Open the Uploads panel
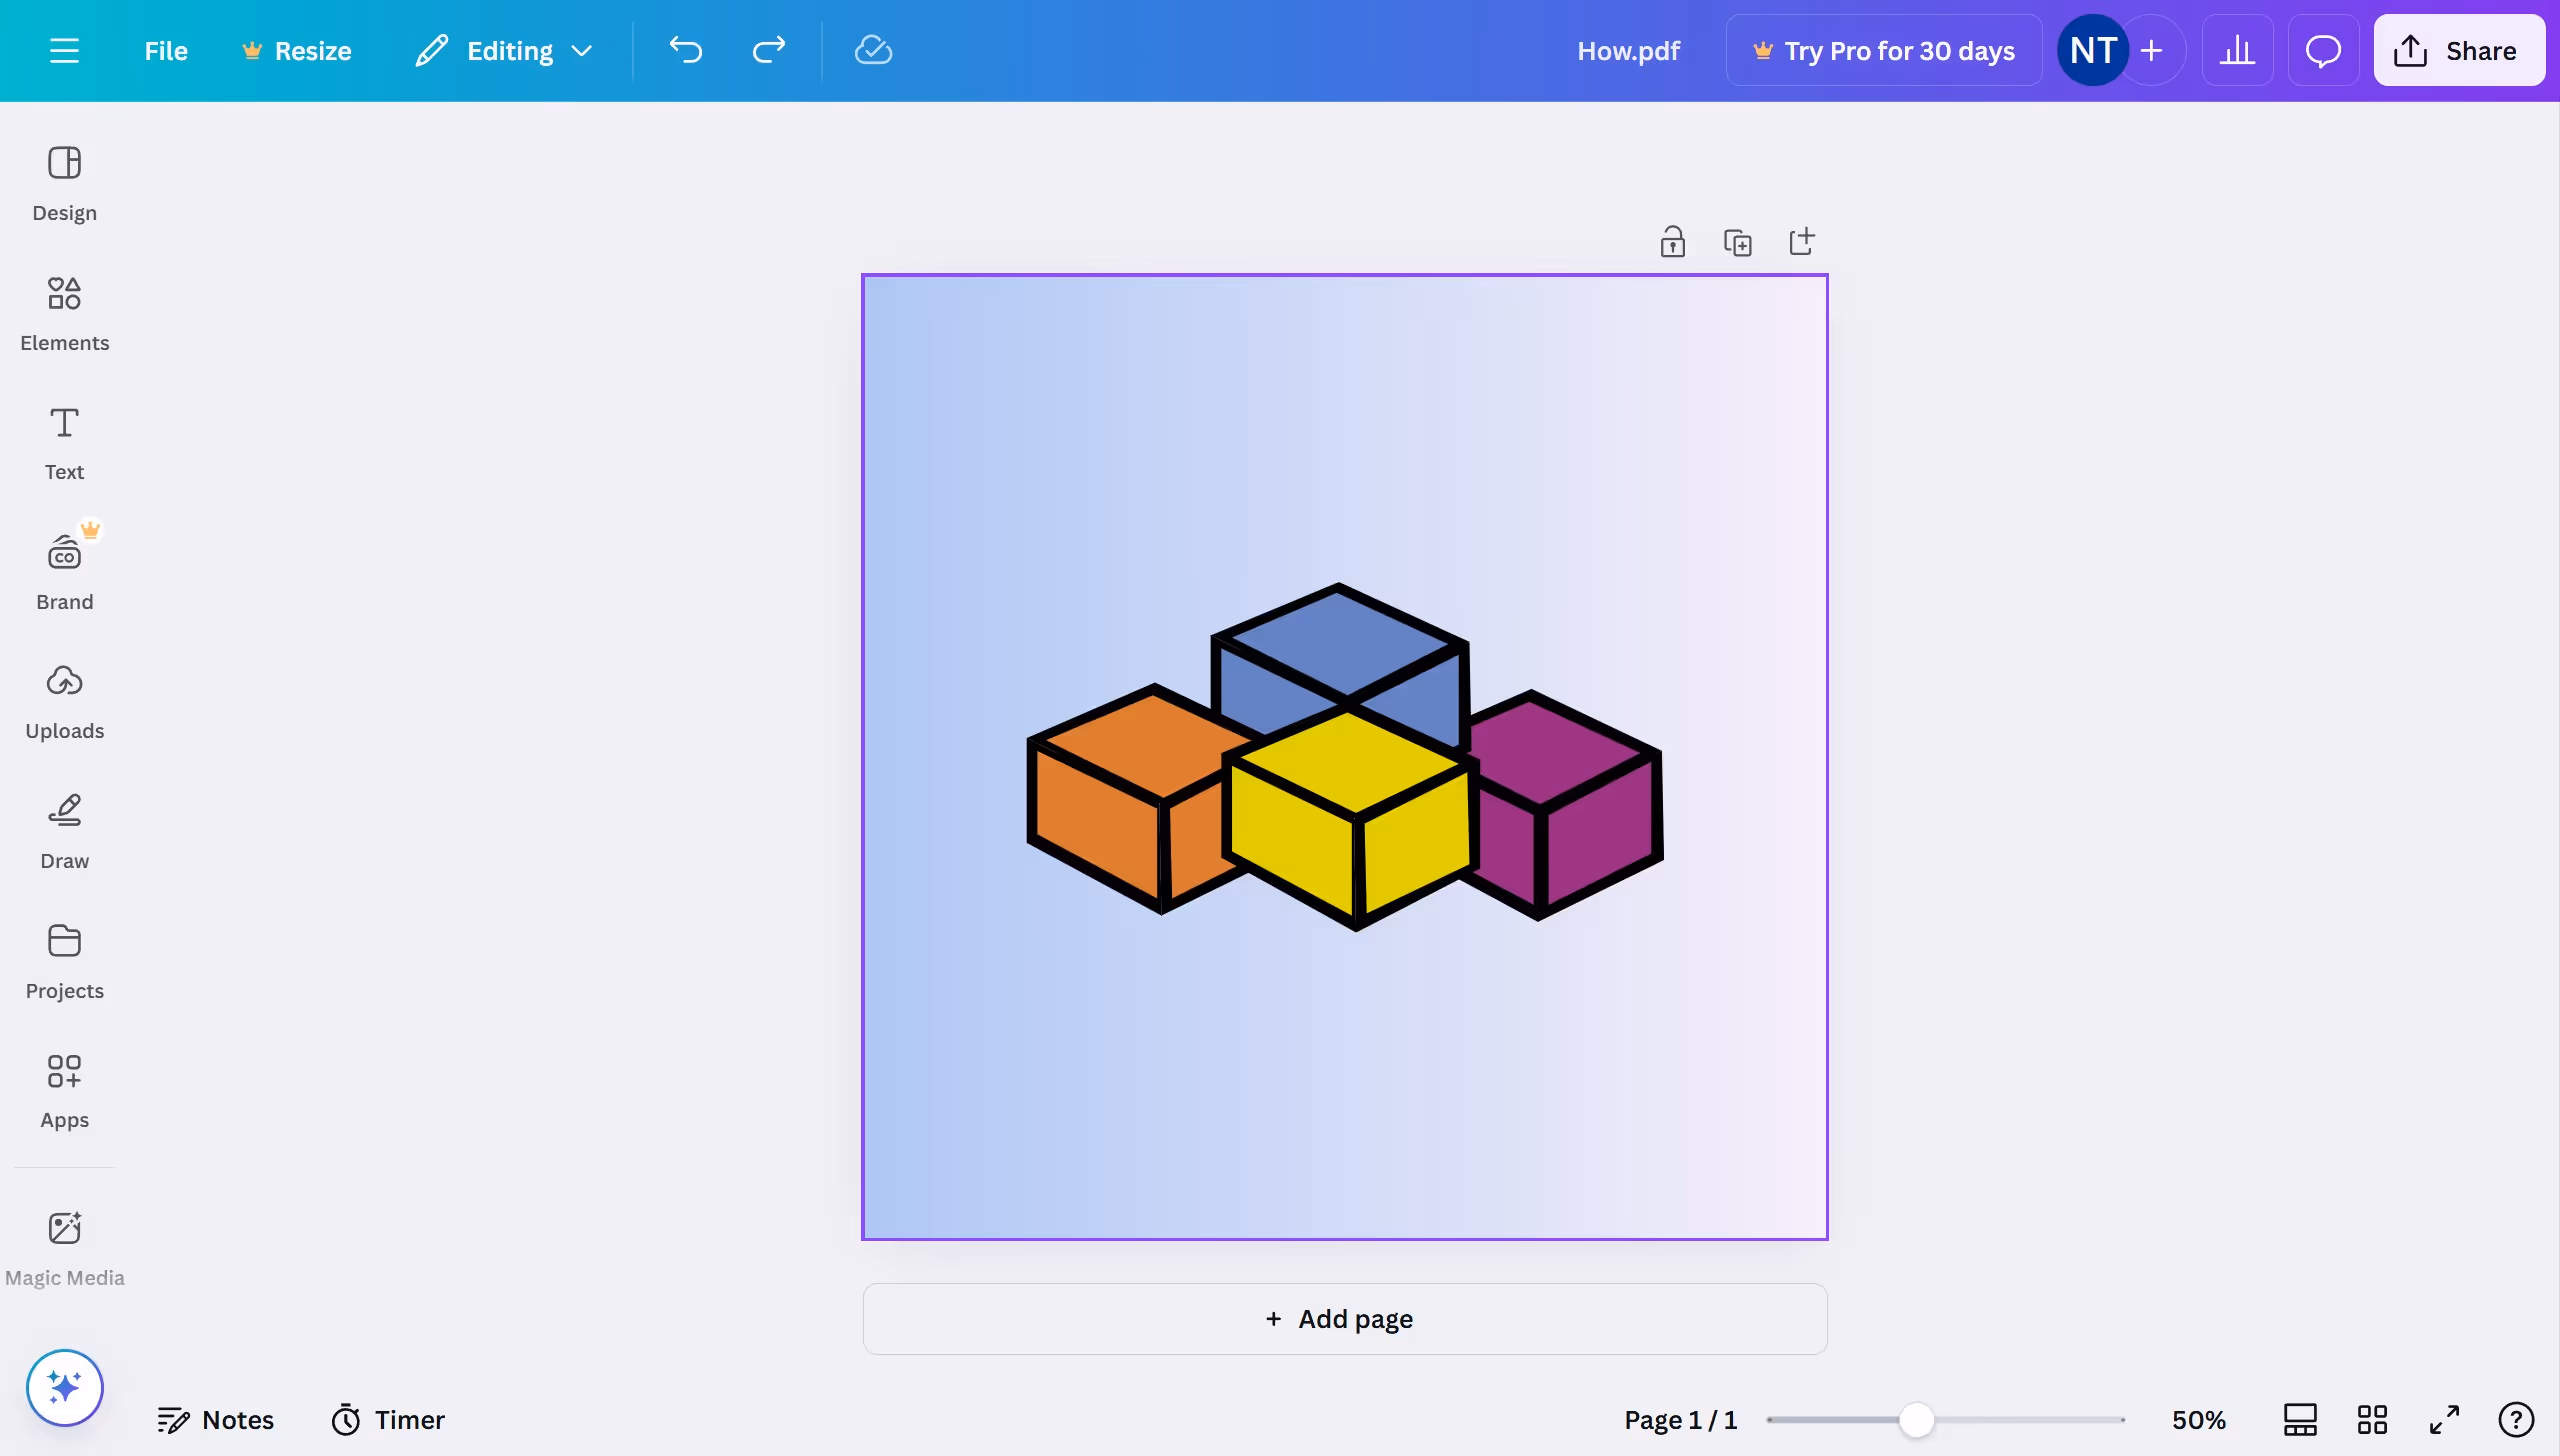This screenshot has width=2560, height=1456. tap(64, 702)
